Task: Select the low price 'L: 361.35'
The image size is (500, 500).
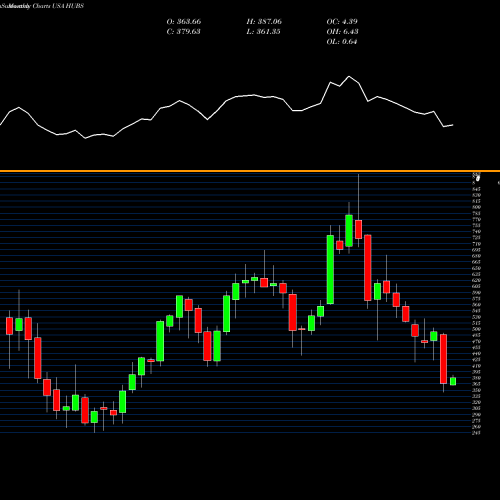Action: (263, 32)
